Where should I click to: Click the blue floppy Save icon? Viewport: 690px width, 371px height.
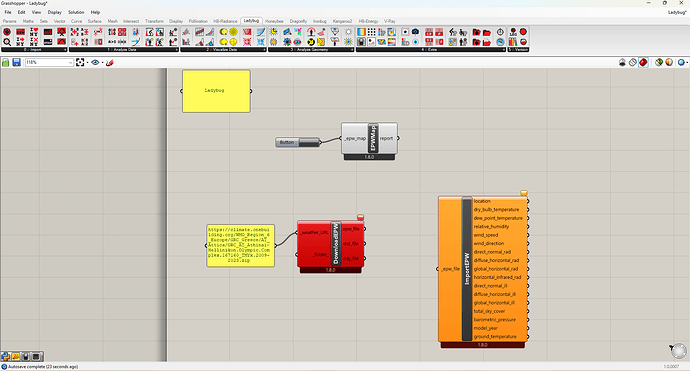(x=17, y=62)
